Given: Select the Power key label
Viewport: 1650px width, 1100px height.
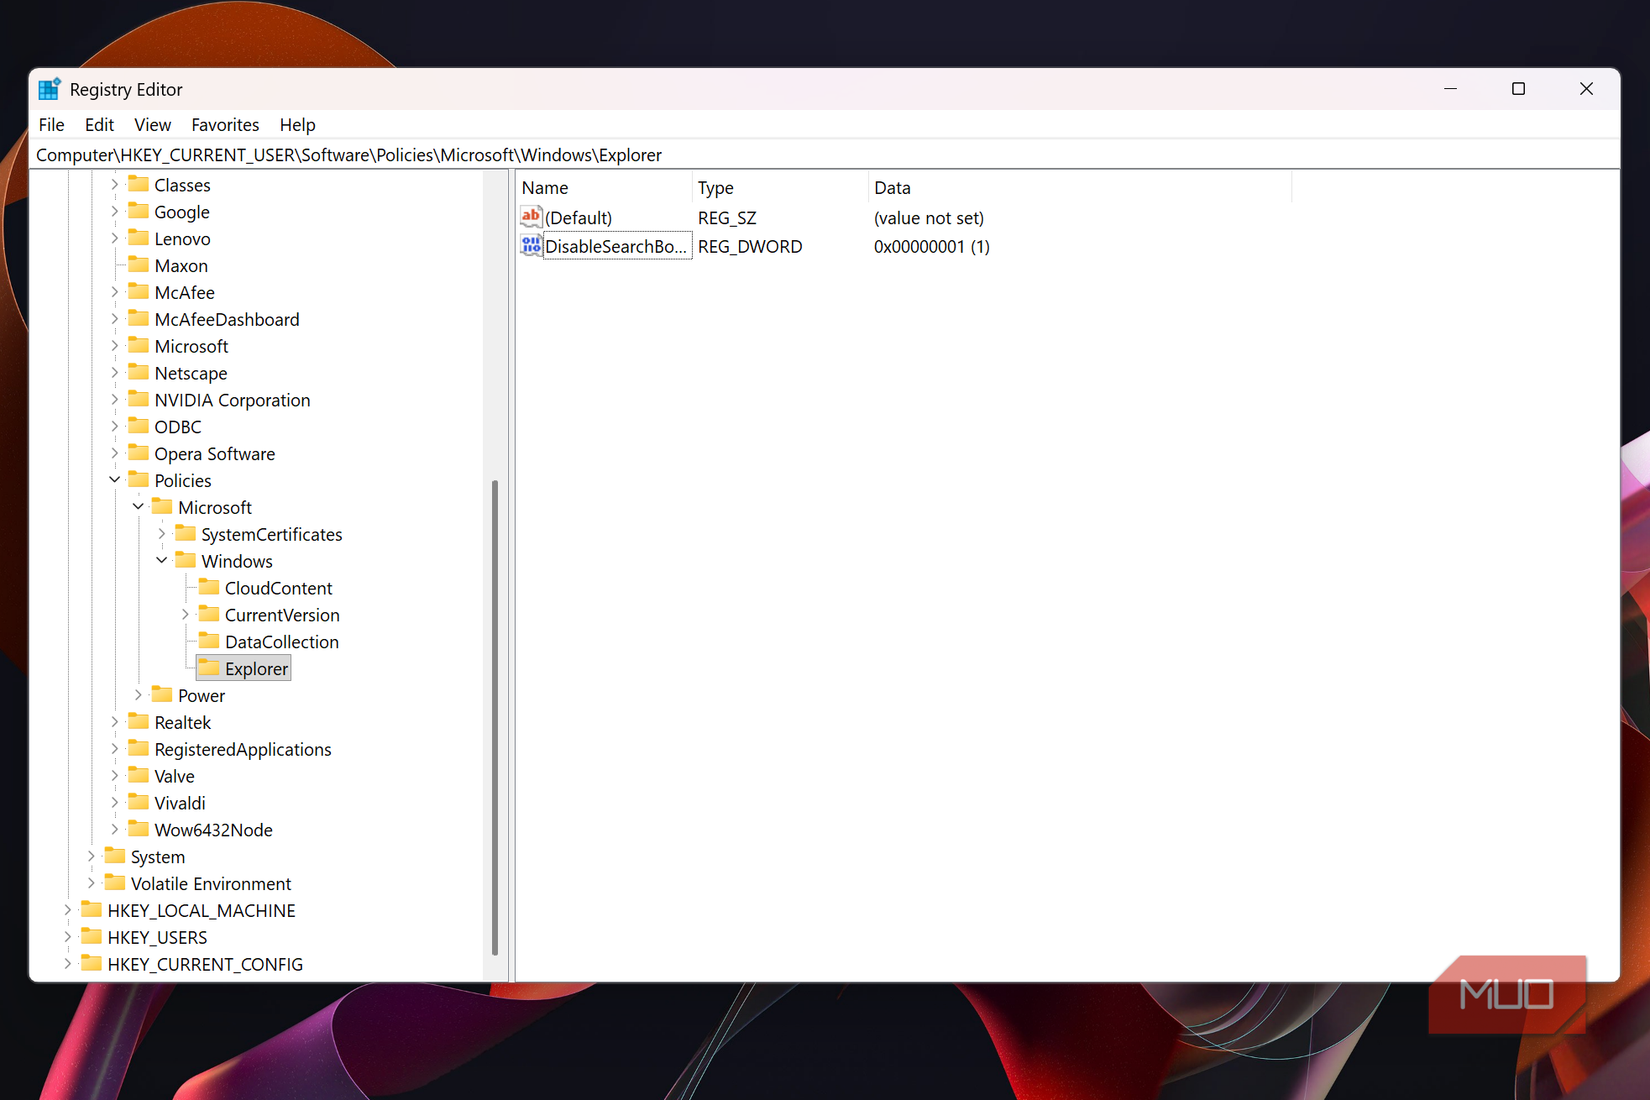Looking at the screenshot, I should [201, 695].
